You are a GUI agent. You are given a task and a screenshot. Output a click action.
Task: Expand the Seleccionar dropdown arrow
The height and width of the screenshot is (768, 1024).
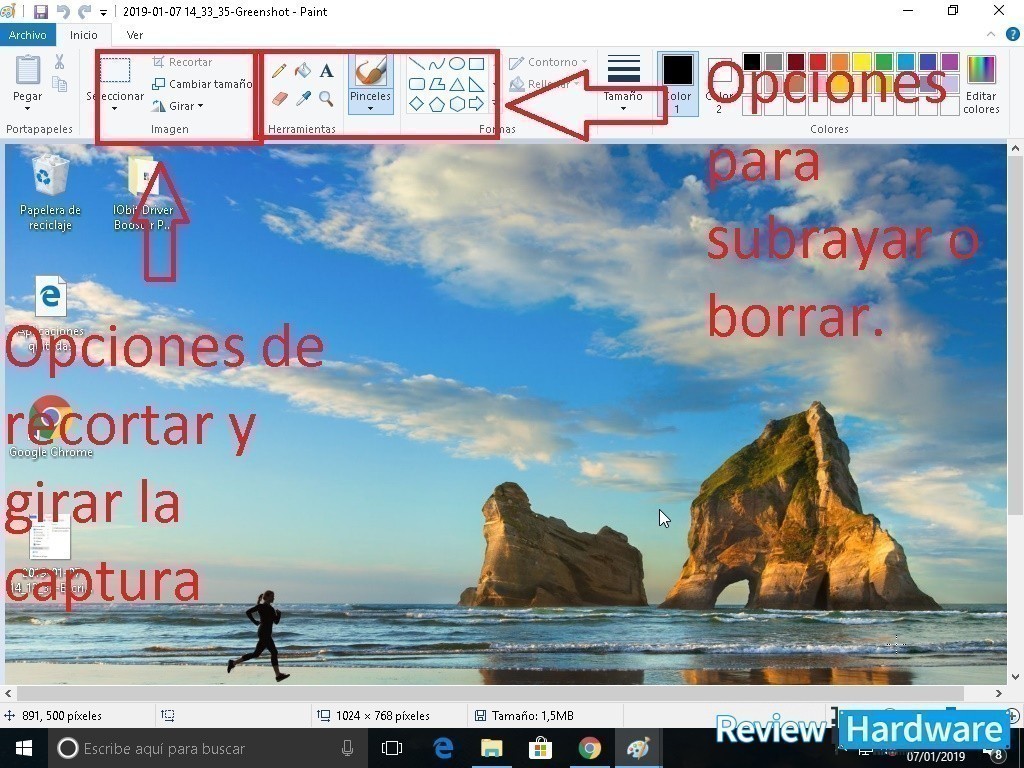tap(115, 108)
